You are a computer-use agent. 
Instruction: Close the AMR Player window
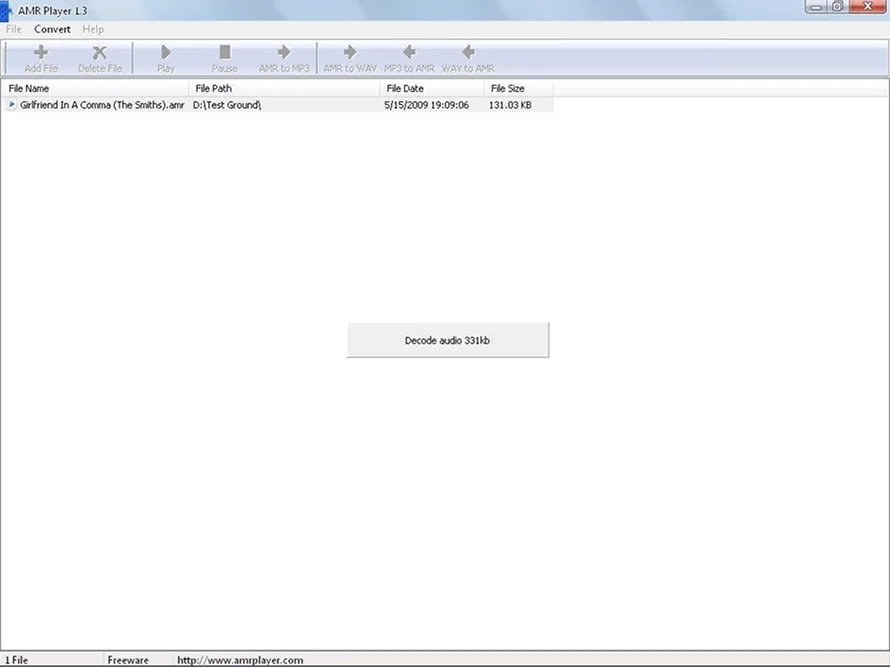(x=867, y=7)
